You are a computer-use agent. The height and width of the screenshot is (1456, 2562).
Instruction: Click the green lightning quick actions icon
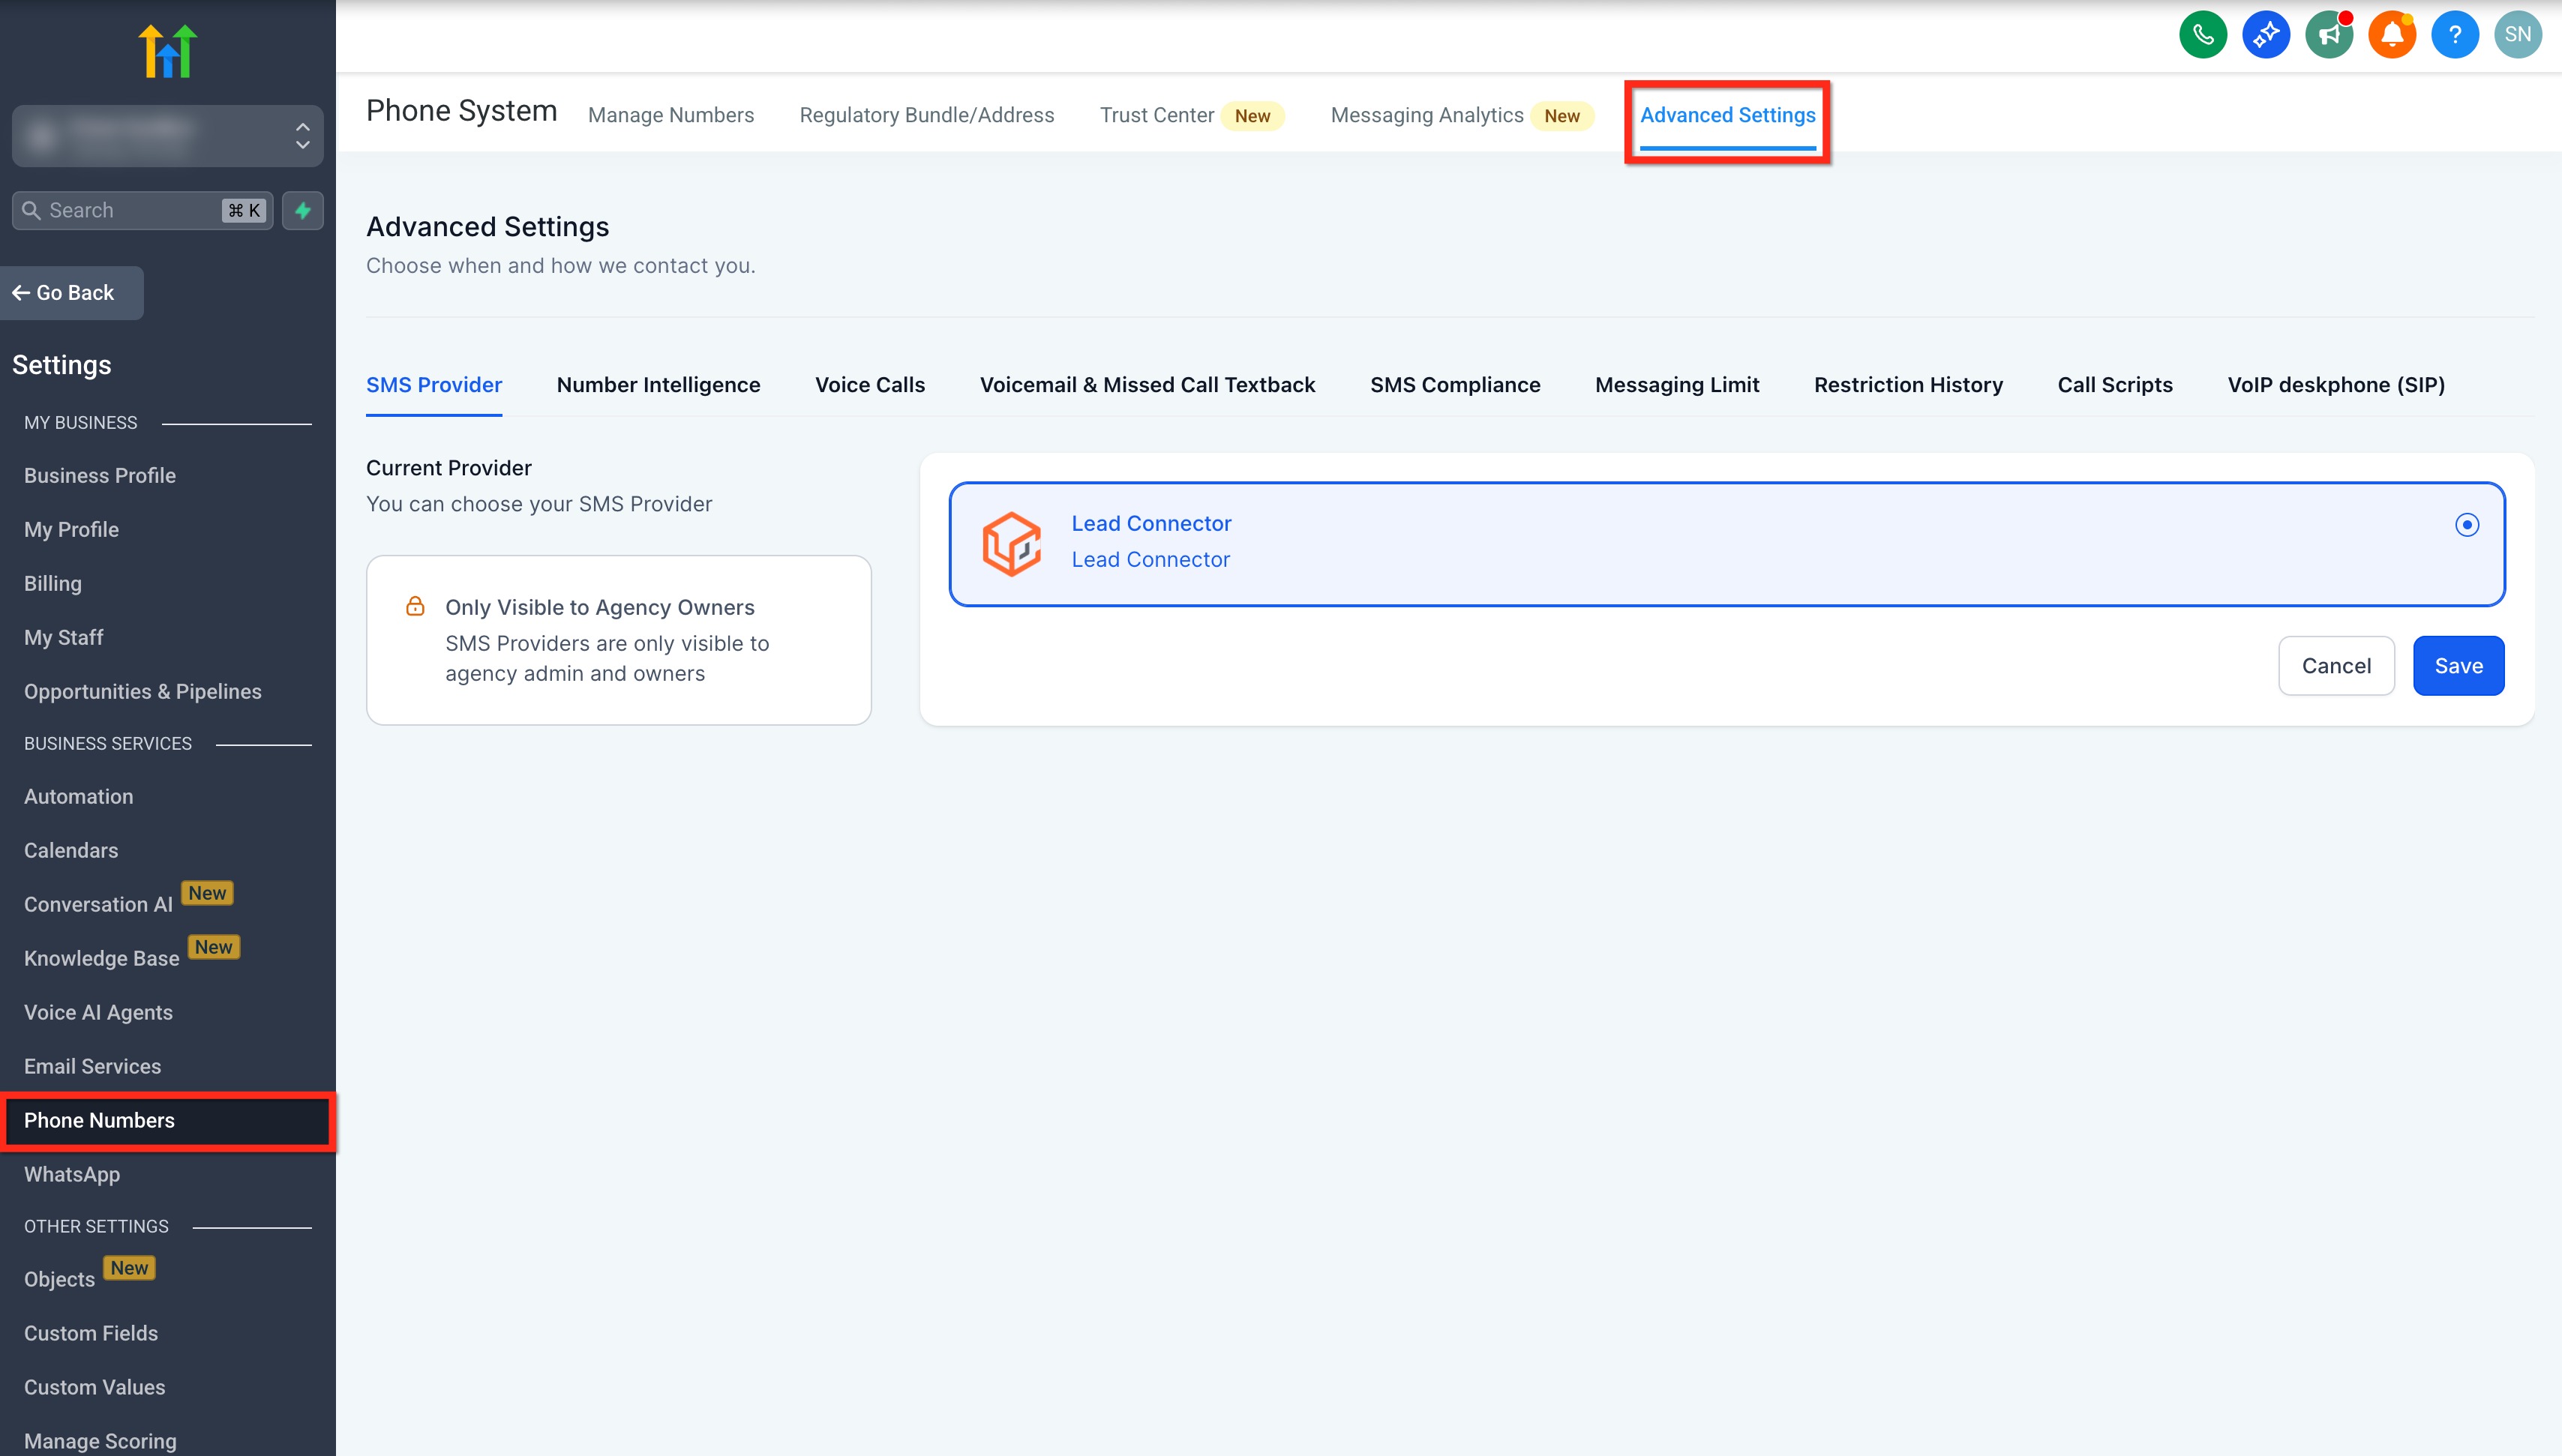point(303,210)
